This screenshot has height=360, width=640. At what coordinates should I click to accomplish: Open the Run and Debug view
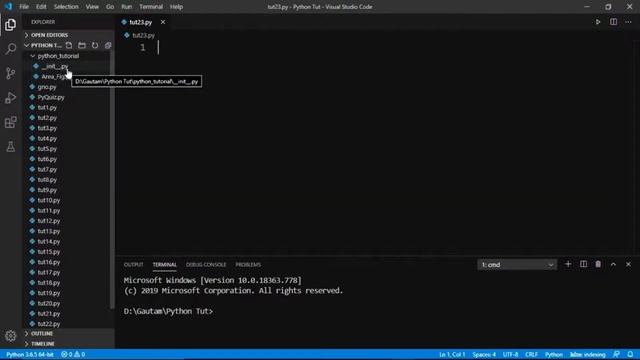pos(11,98)
